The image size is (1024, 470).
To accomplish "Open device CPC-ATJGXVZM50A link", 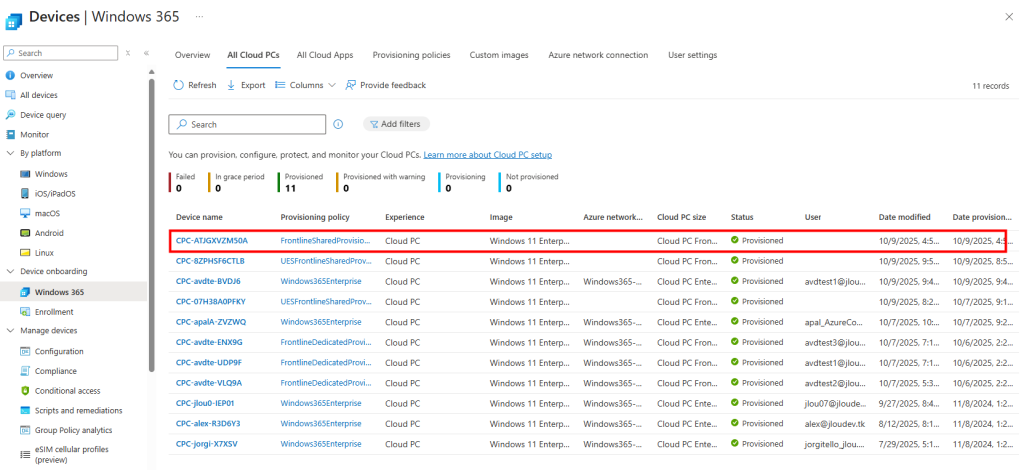I will click(211, 241).
